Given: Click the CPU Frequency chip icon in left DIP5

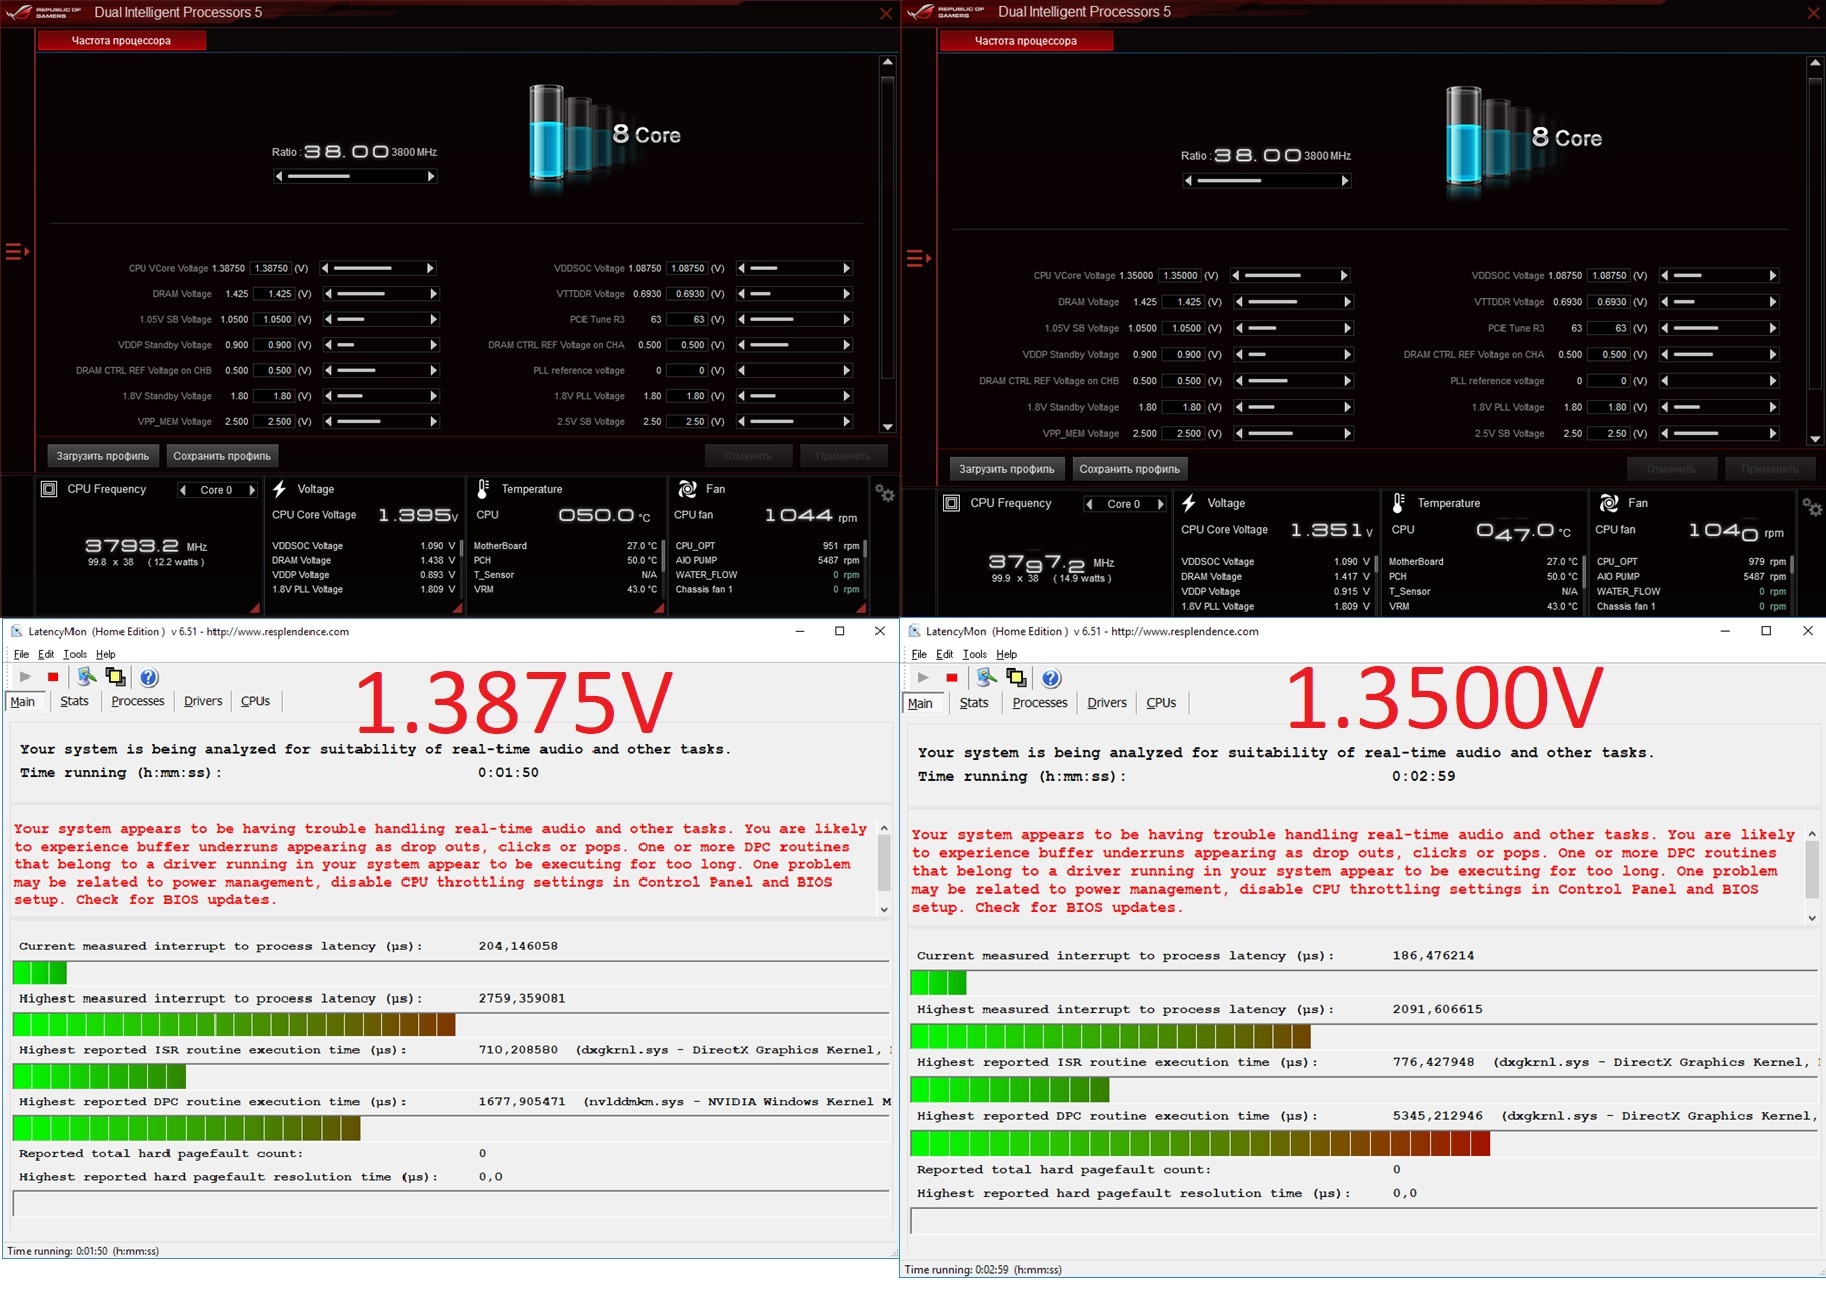Looking at the screenshot, I should pyautogui.click(x=49, y=489).
